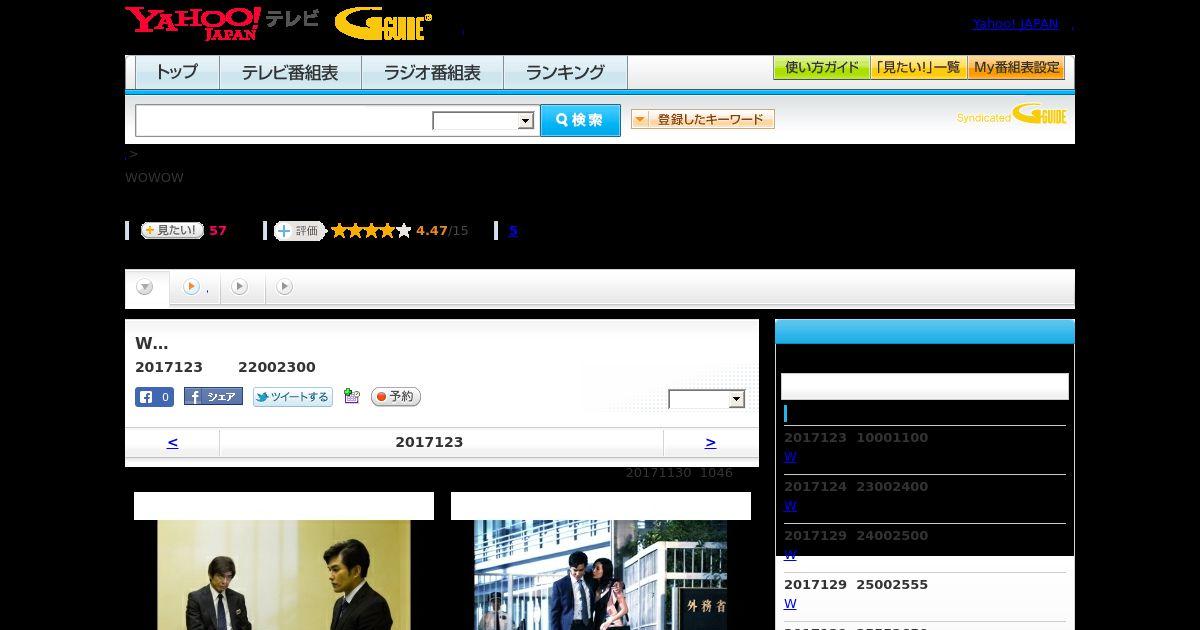Open the left photo of two suited men
The width and height of the screenshot is (1200, 630).
pos(284,575)
